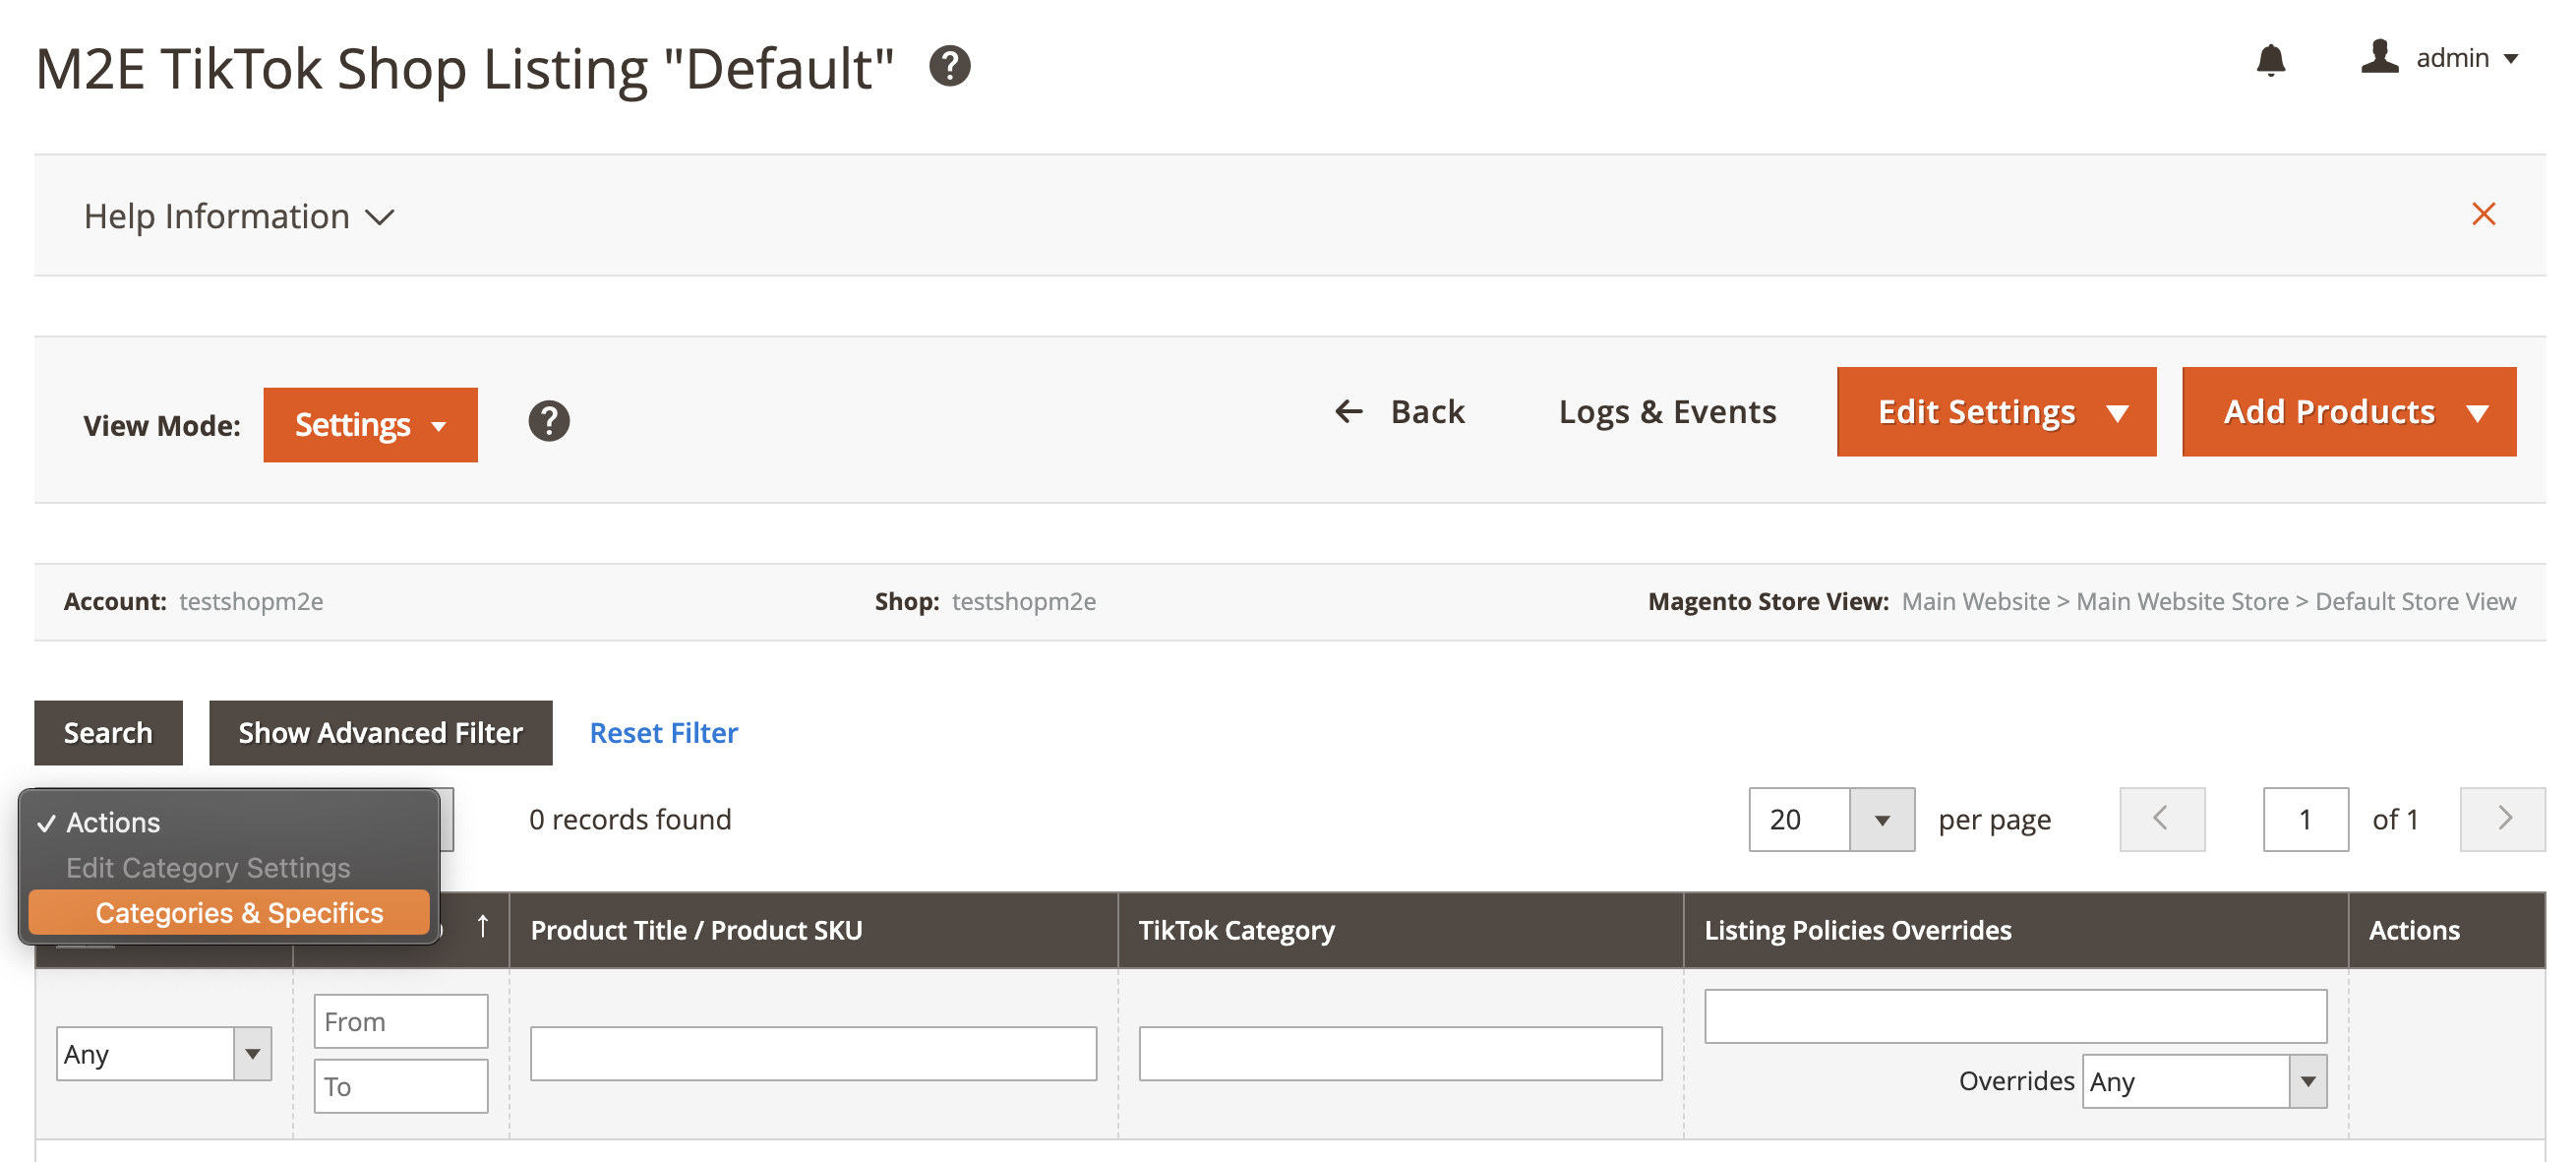Image resolution: width=2576 pixels, height=1162 pixels.
Task: Open help icon next to listing title
Action: (x=949, y=67)
